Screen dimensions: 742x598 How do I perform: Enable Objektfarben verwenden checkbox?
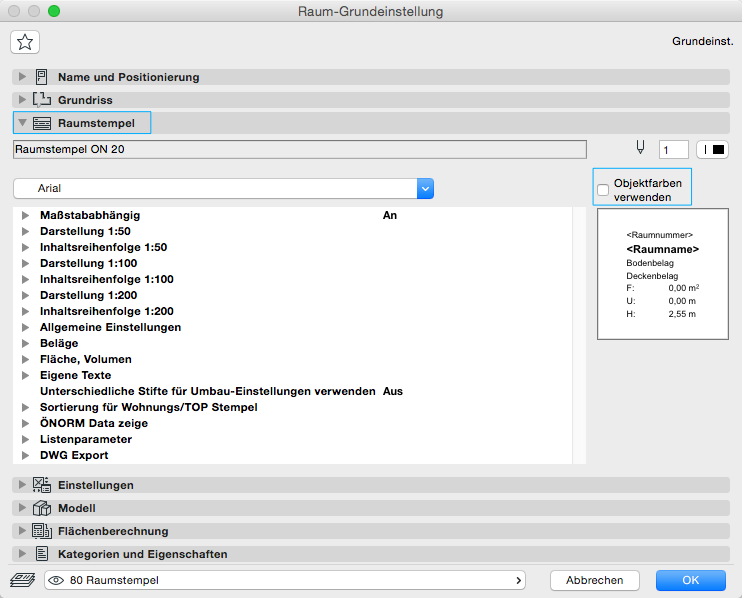tap(603, 190)
